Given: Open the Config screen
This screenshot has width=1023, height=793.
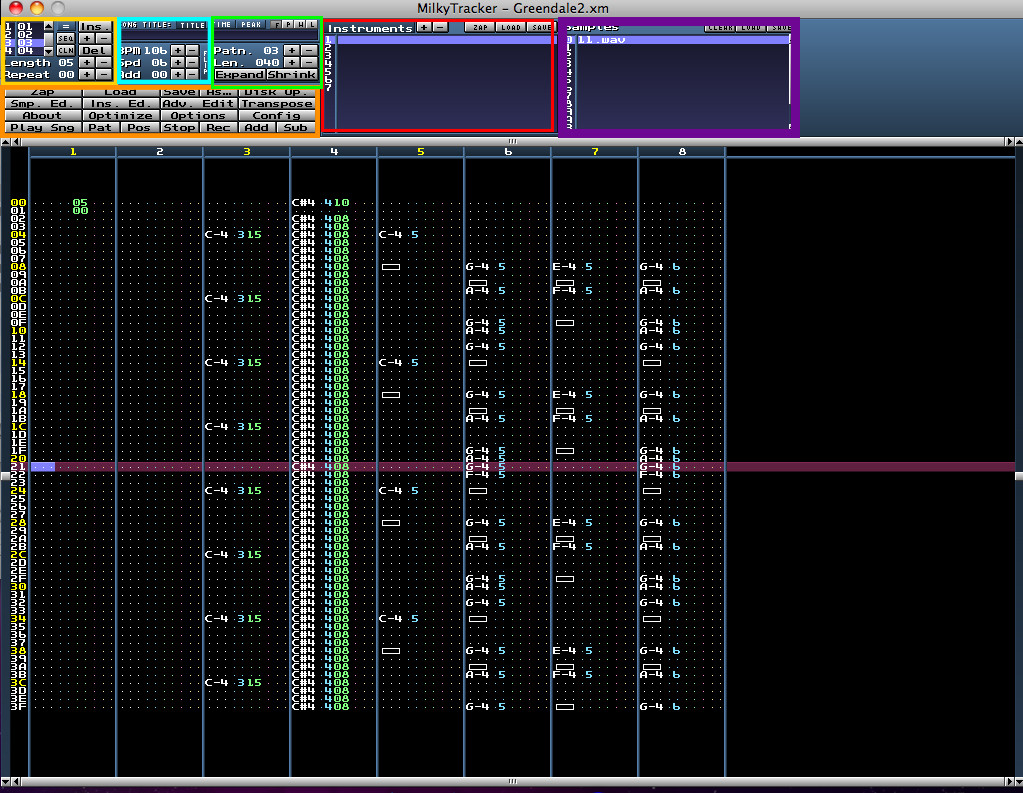Looking at the screenshot, I should click(277, 116).
